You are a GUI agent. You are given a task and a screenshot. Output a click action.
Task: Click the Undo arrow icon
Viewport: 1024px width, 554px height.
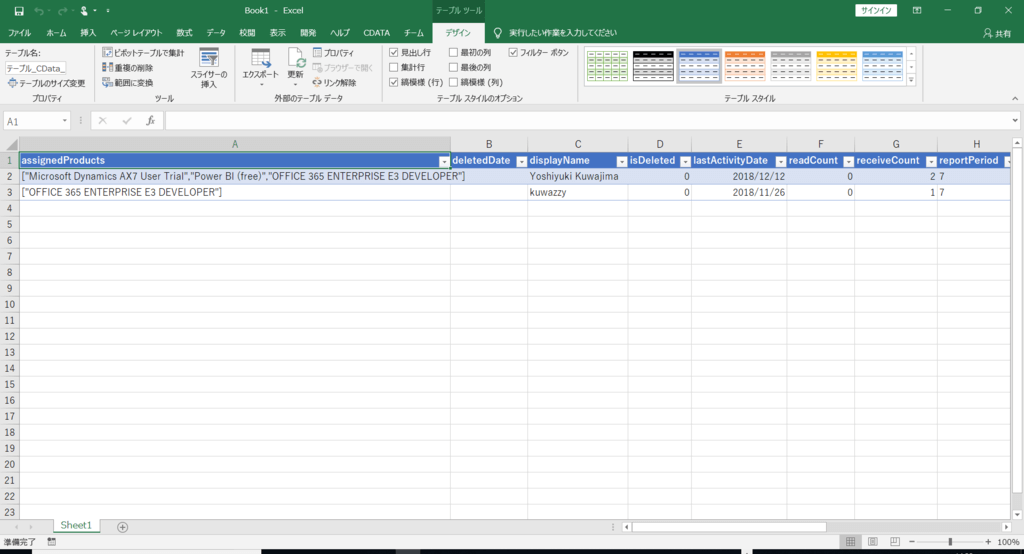click(39, 10)
